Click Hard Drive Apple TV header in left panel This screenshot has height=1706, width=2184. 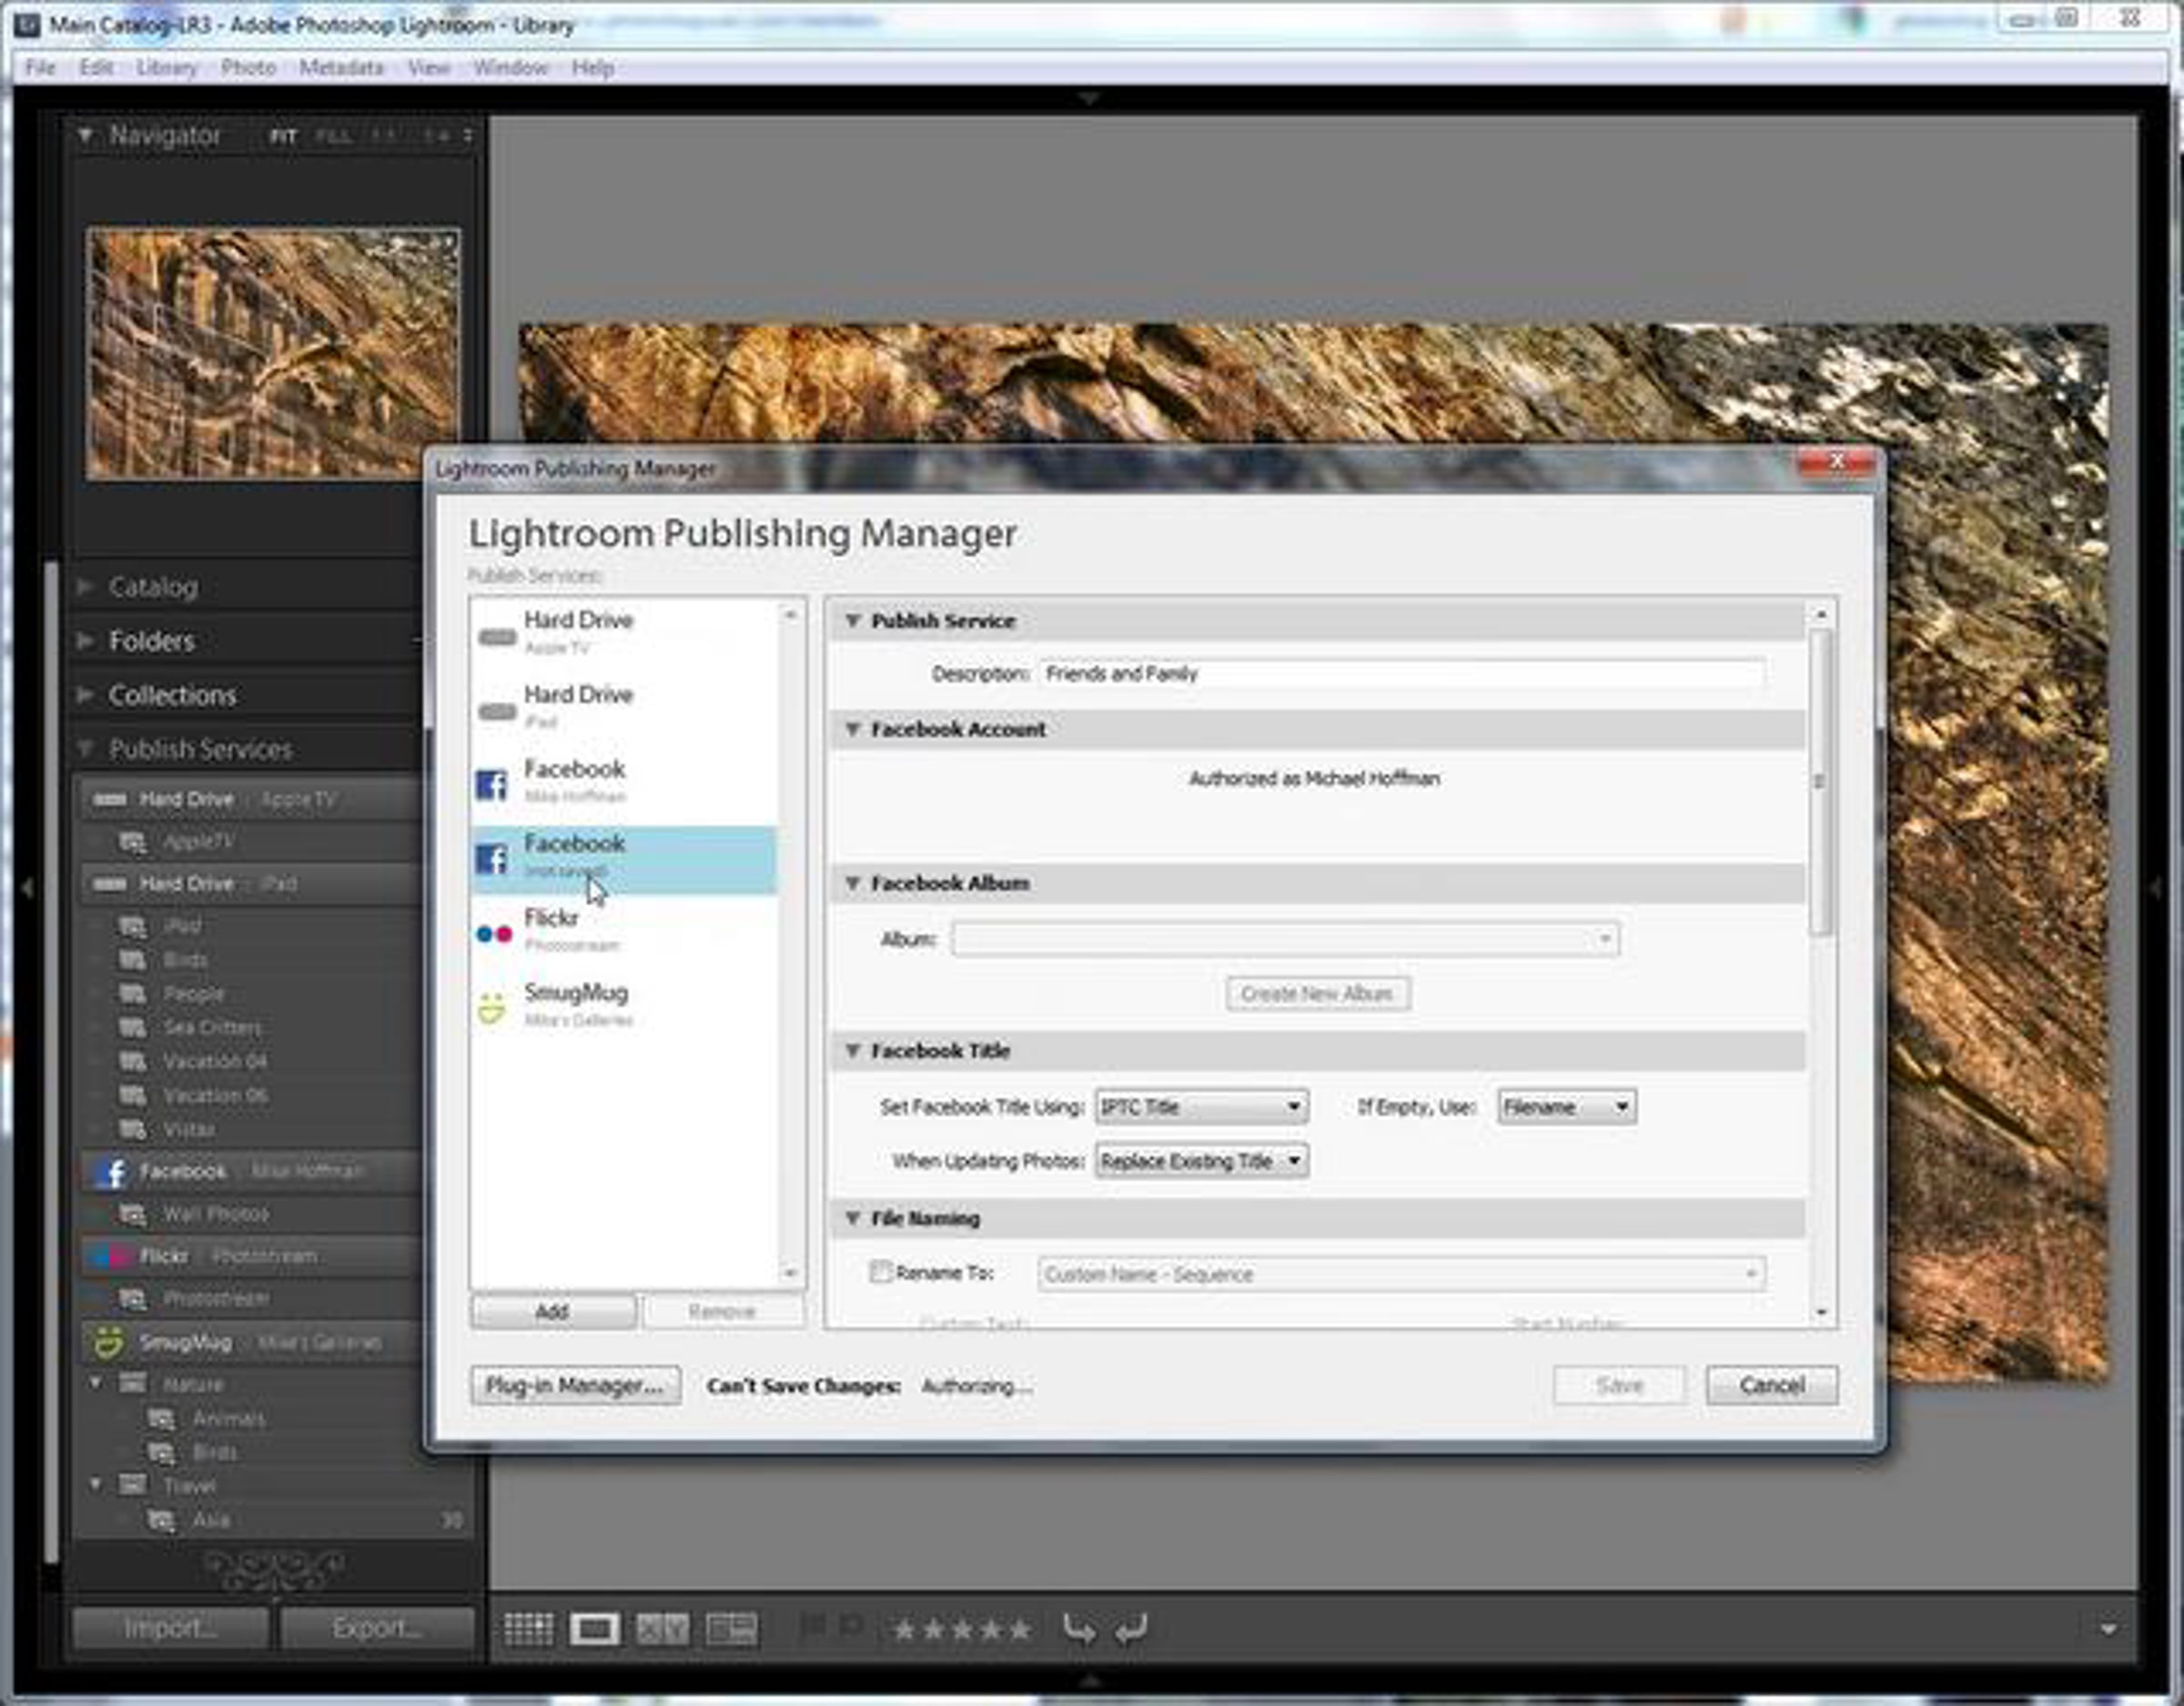pos(250,799)
